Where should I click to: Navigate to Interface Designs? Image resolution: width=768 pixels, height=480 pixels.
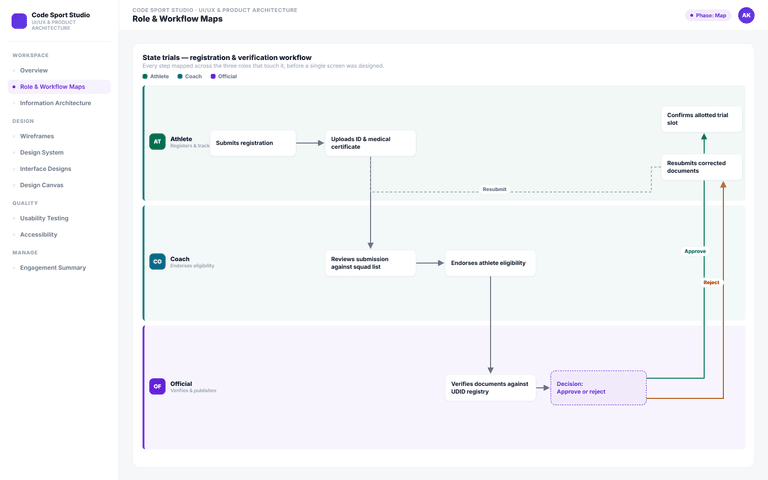point(59,168)
